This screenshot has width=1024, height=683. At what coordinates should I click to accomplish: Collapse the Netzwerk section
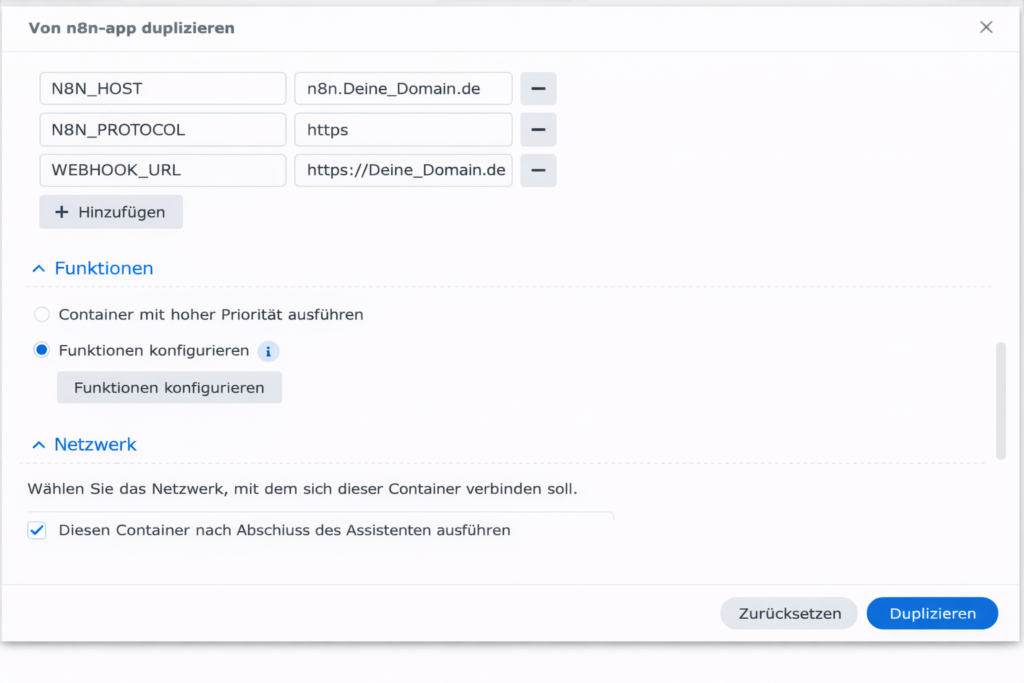pos(39,445)
